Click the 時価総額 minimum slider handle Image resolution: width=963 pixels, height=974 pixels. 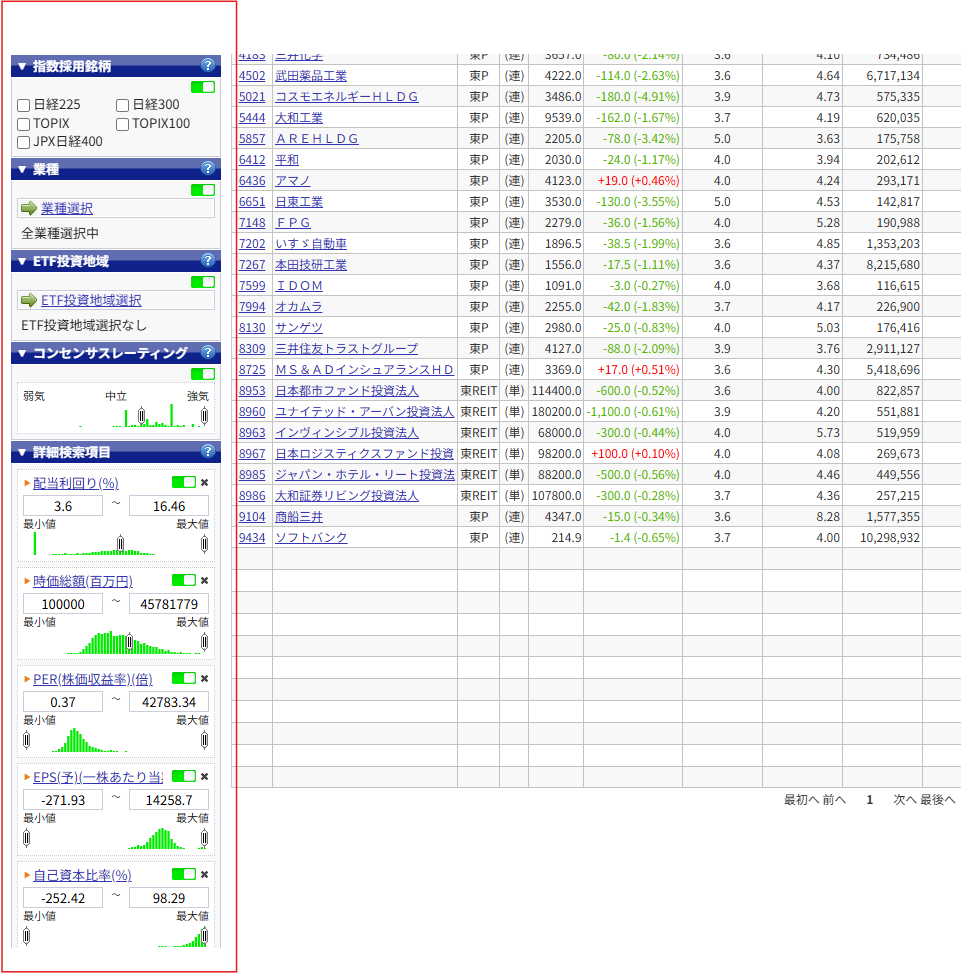(x=129, y=641)
